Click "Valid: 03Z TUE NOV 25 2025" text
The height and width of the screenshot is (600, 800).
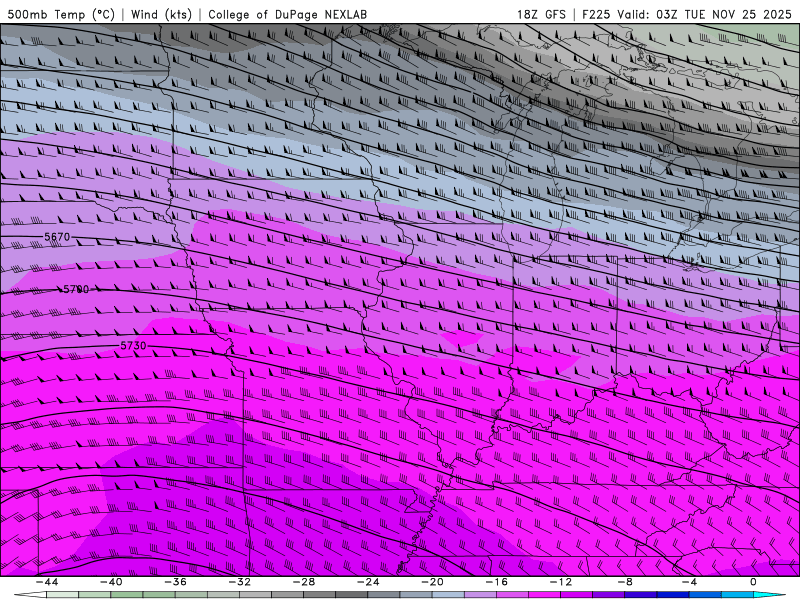[x=705, y=14]
